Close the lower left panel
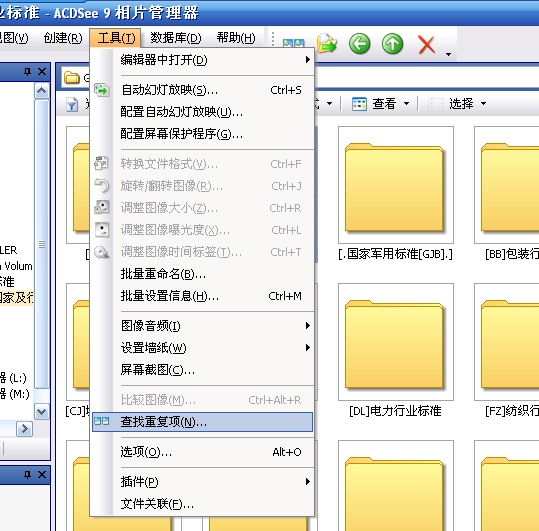The width and height of the screenshot is (539, 531). click(42, 475)
